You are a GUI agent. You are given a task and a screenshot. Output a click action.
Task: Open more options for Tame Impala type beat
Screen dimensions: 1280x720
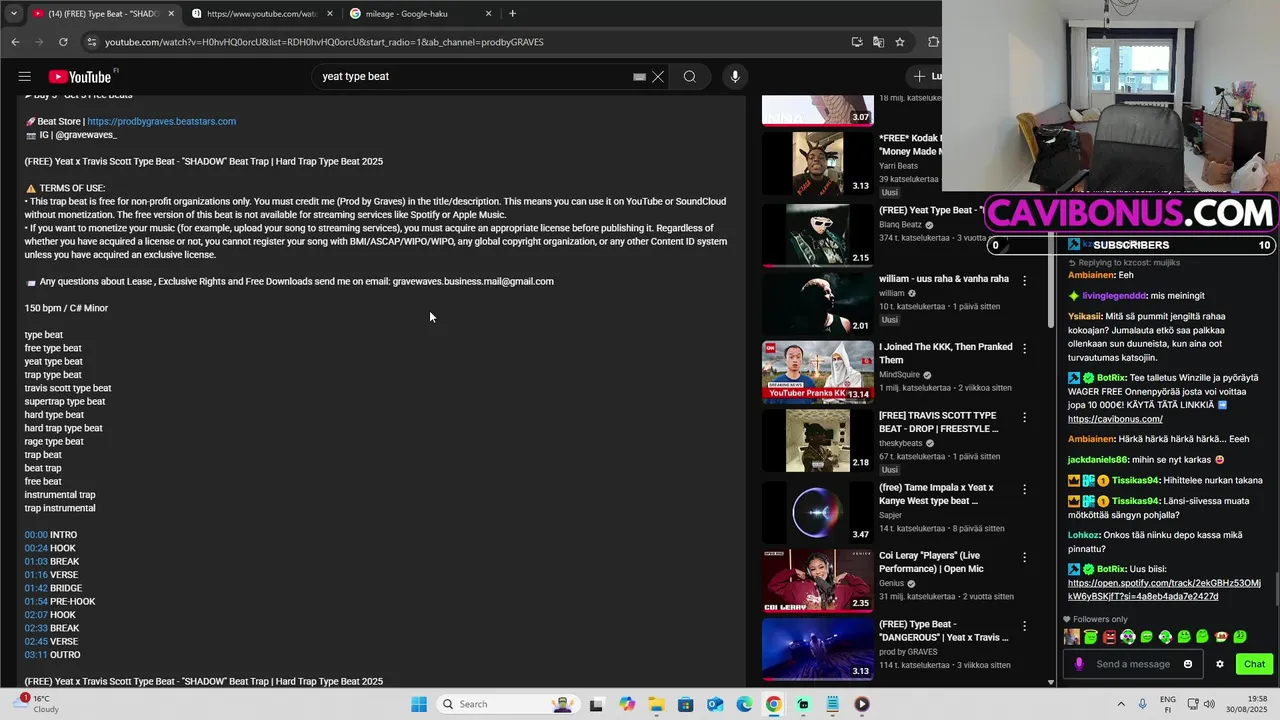coord(1024,489)
